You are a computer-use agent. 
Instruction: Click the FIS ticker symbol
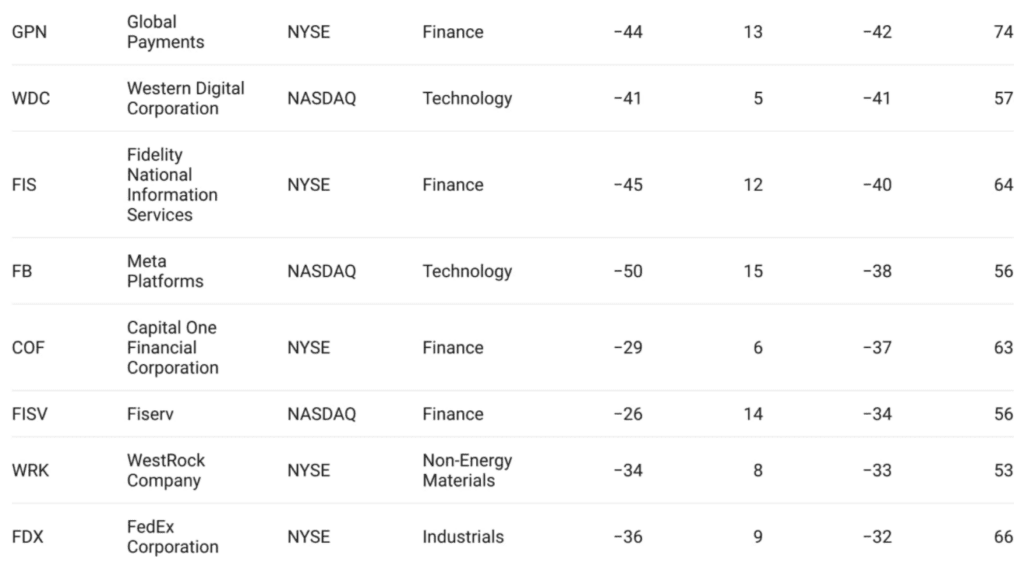pos(24,185)
